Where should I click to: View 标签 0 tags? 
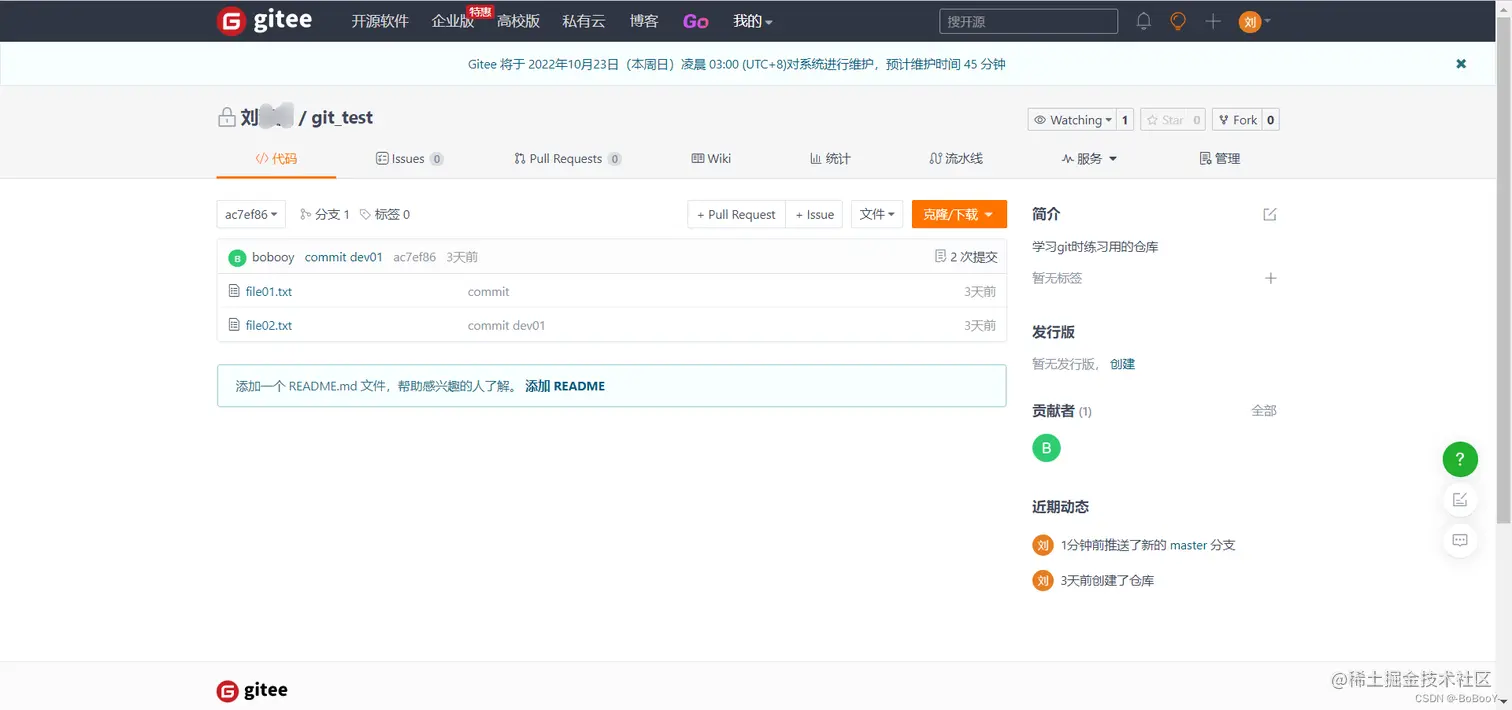point(385,214)
